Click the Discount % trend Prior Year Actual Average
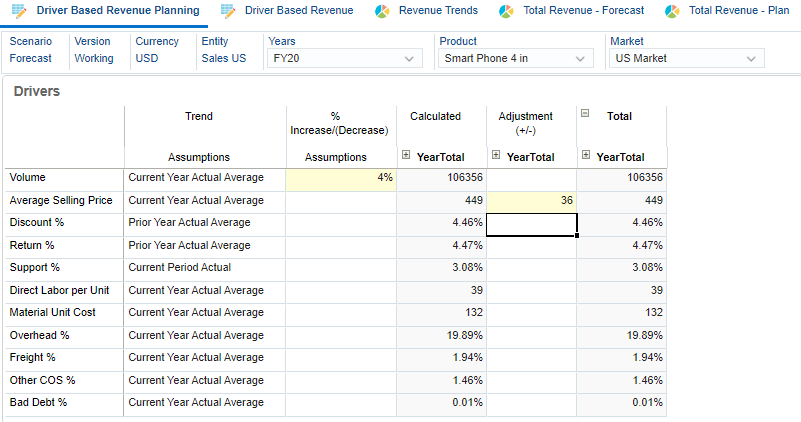This screenshot has width=801, height=422. pyautogui.click(x=204, y=223)
